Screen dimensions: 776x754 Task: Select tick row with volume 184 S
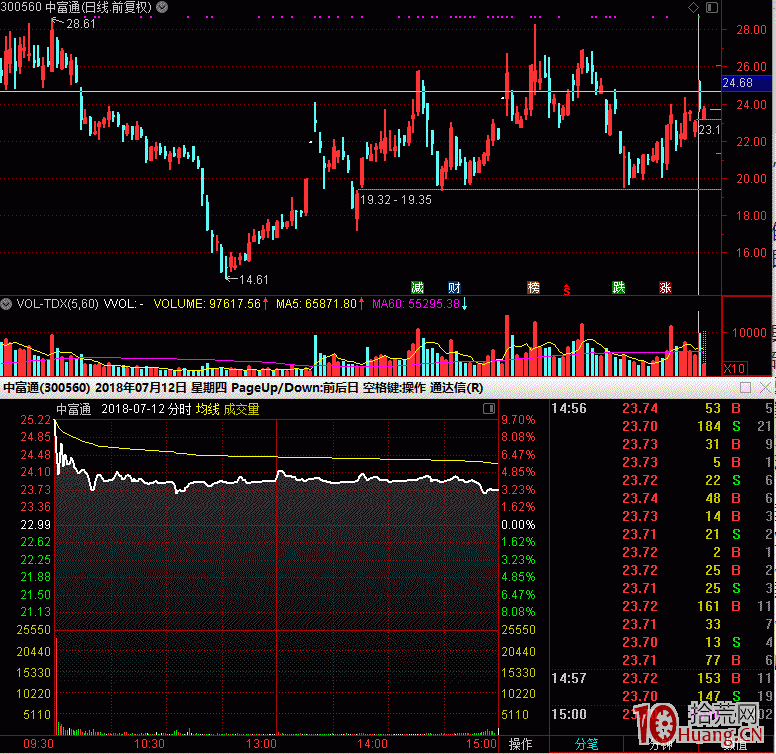point(663,426)
